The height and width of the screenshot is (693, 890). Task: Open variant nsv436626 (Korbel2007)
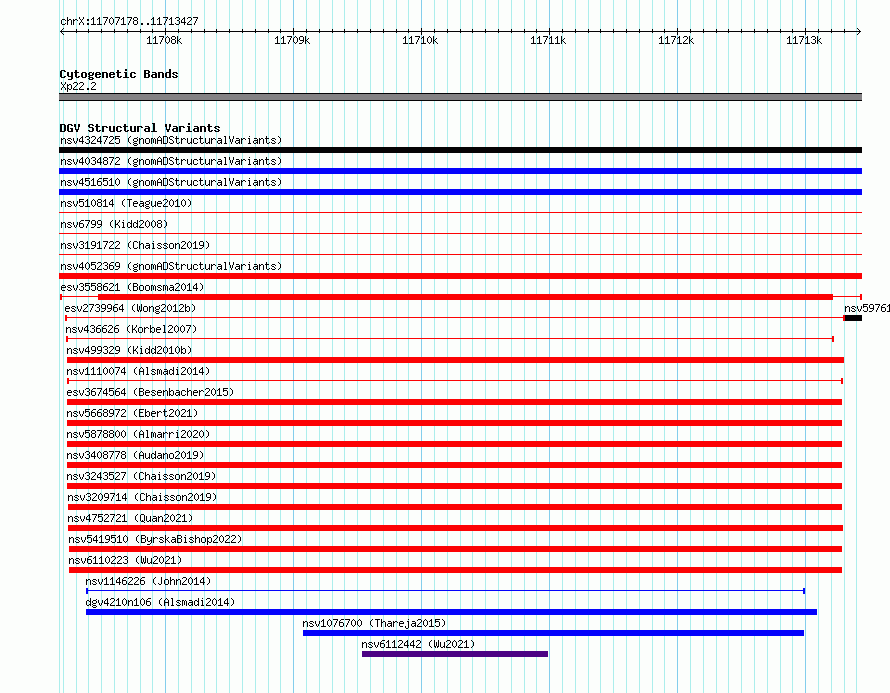coord(131,329)
